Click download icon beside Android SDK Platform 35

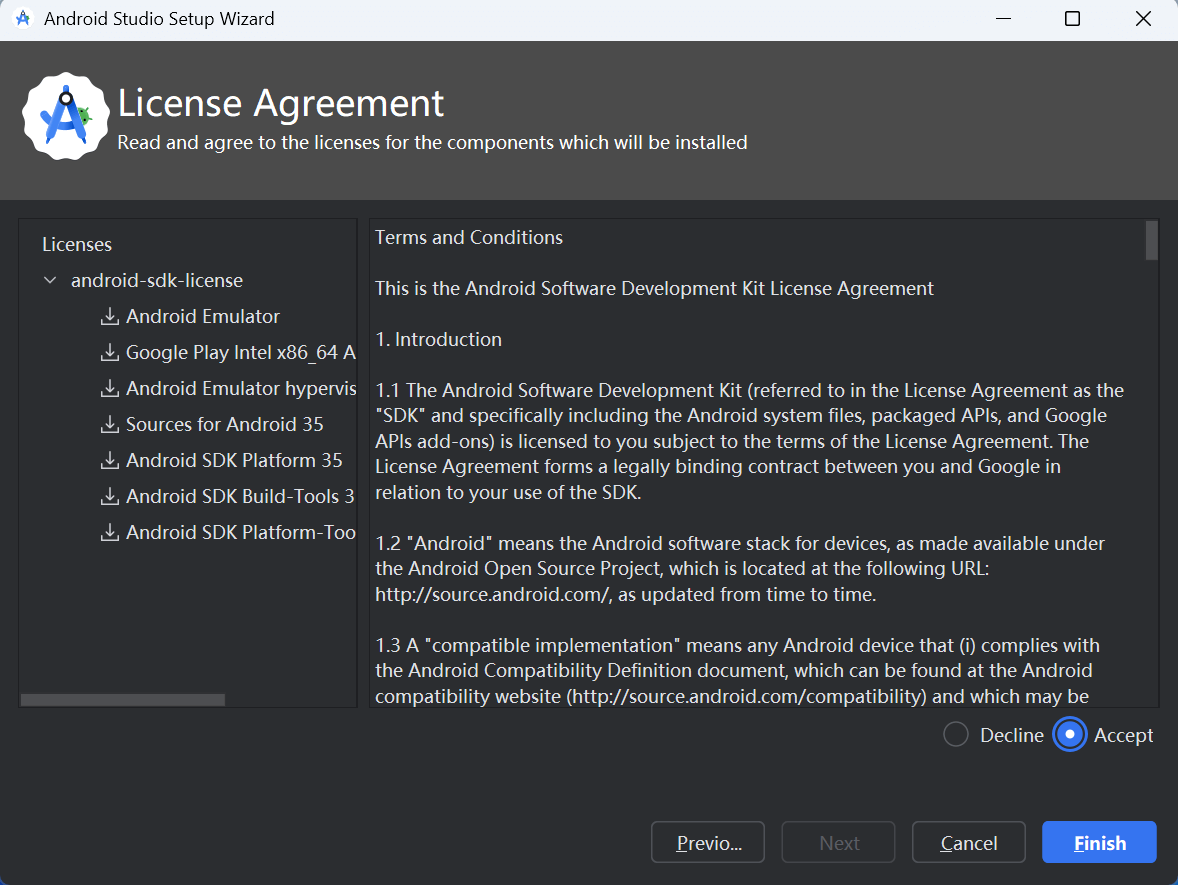tap(110, 461)
